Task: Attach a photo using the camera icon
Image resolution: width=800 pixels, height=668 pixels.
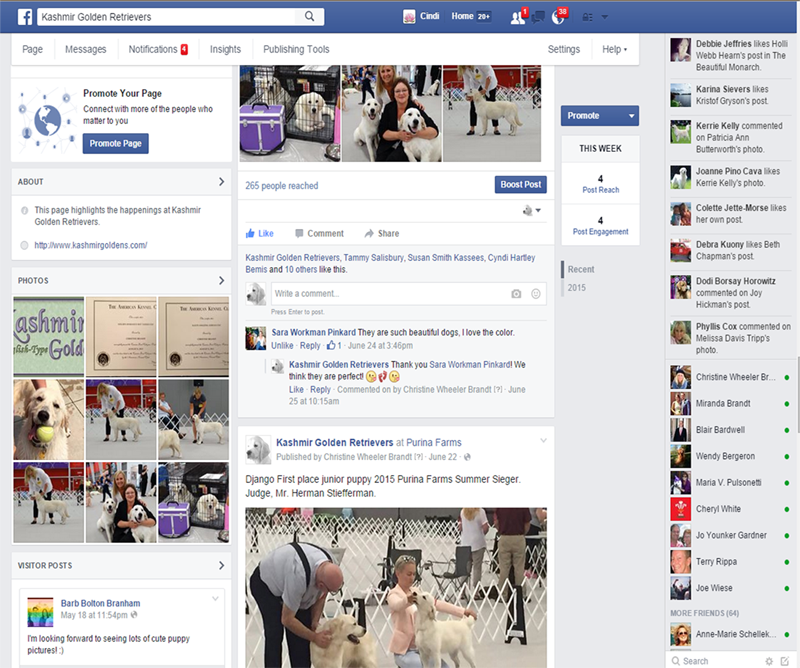Action: pos(516,294)
